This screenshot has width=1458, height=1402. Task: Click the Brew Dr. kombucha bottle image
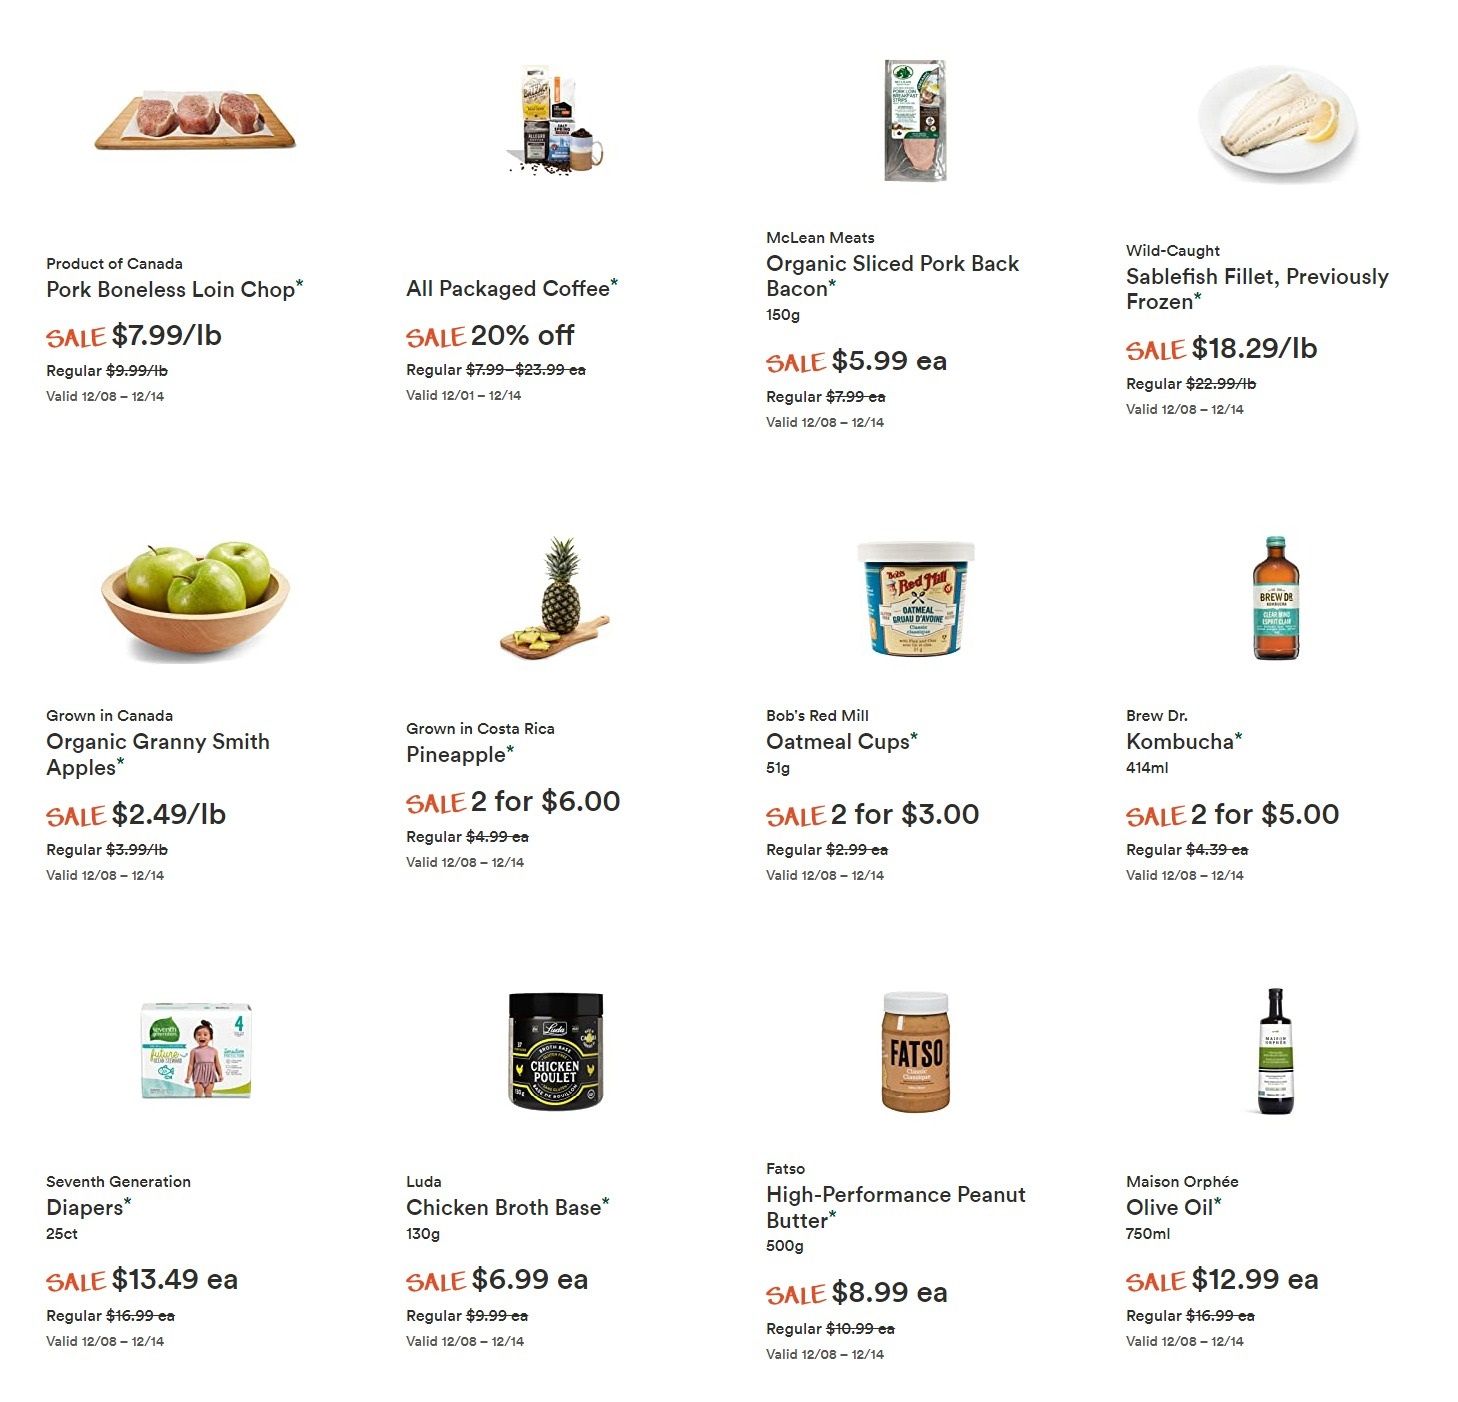(1276, 598)
